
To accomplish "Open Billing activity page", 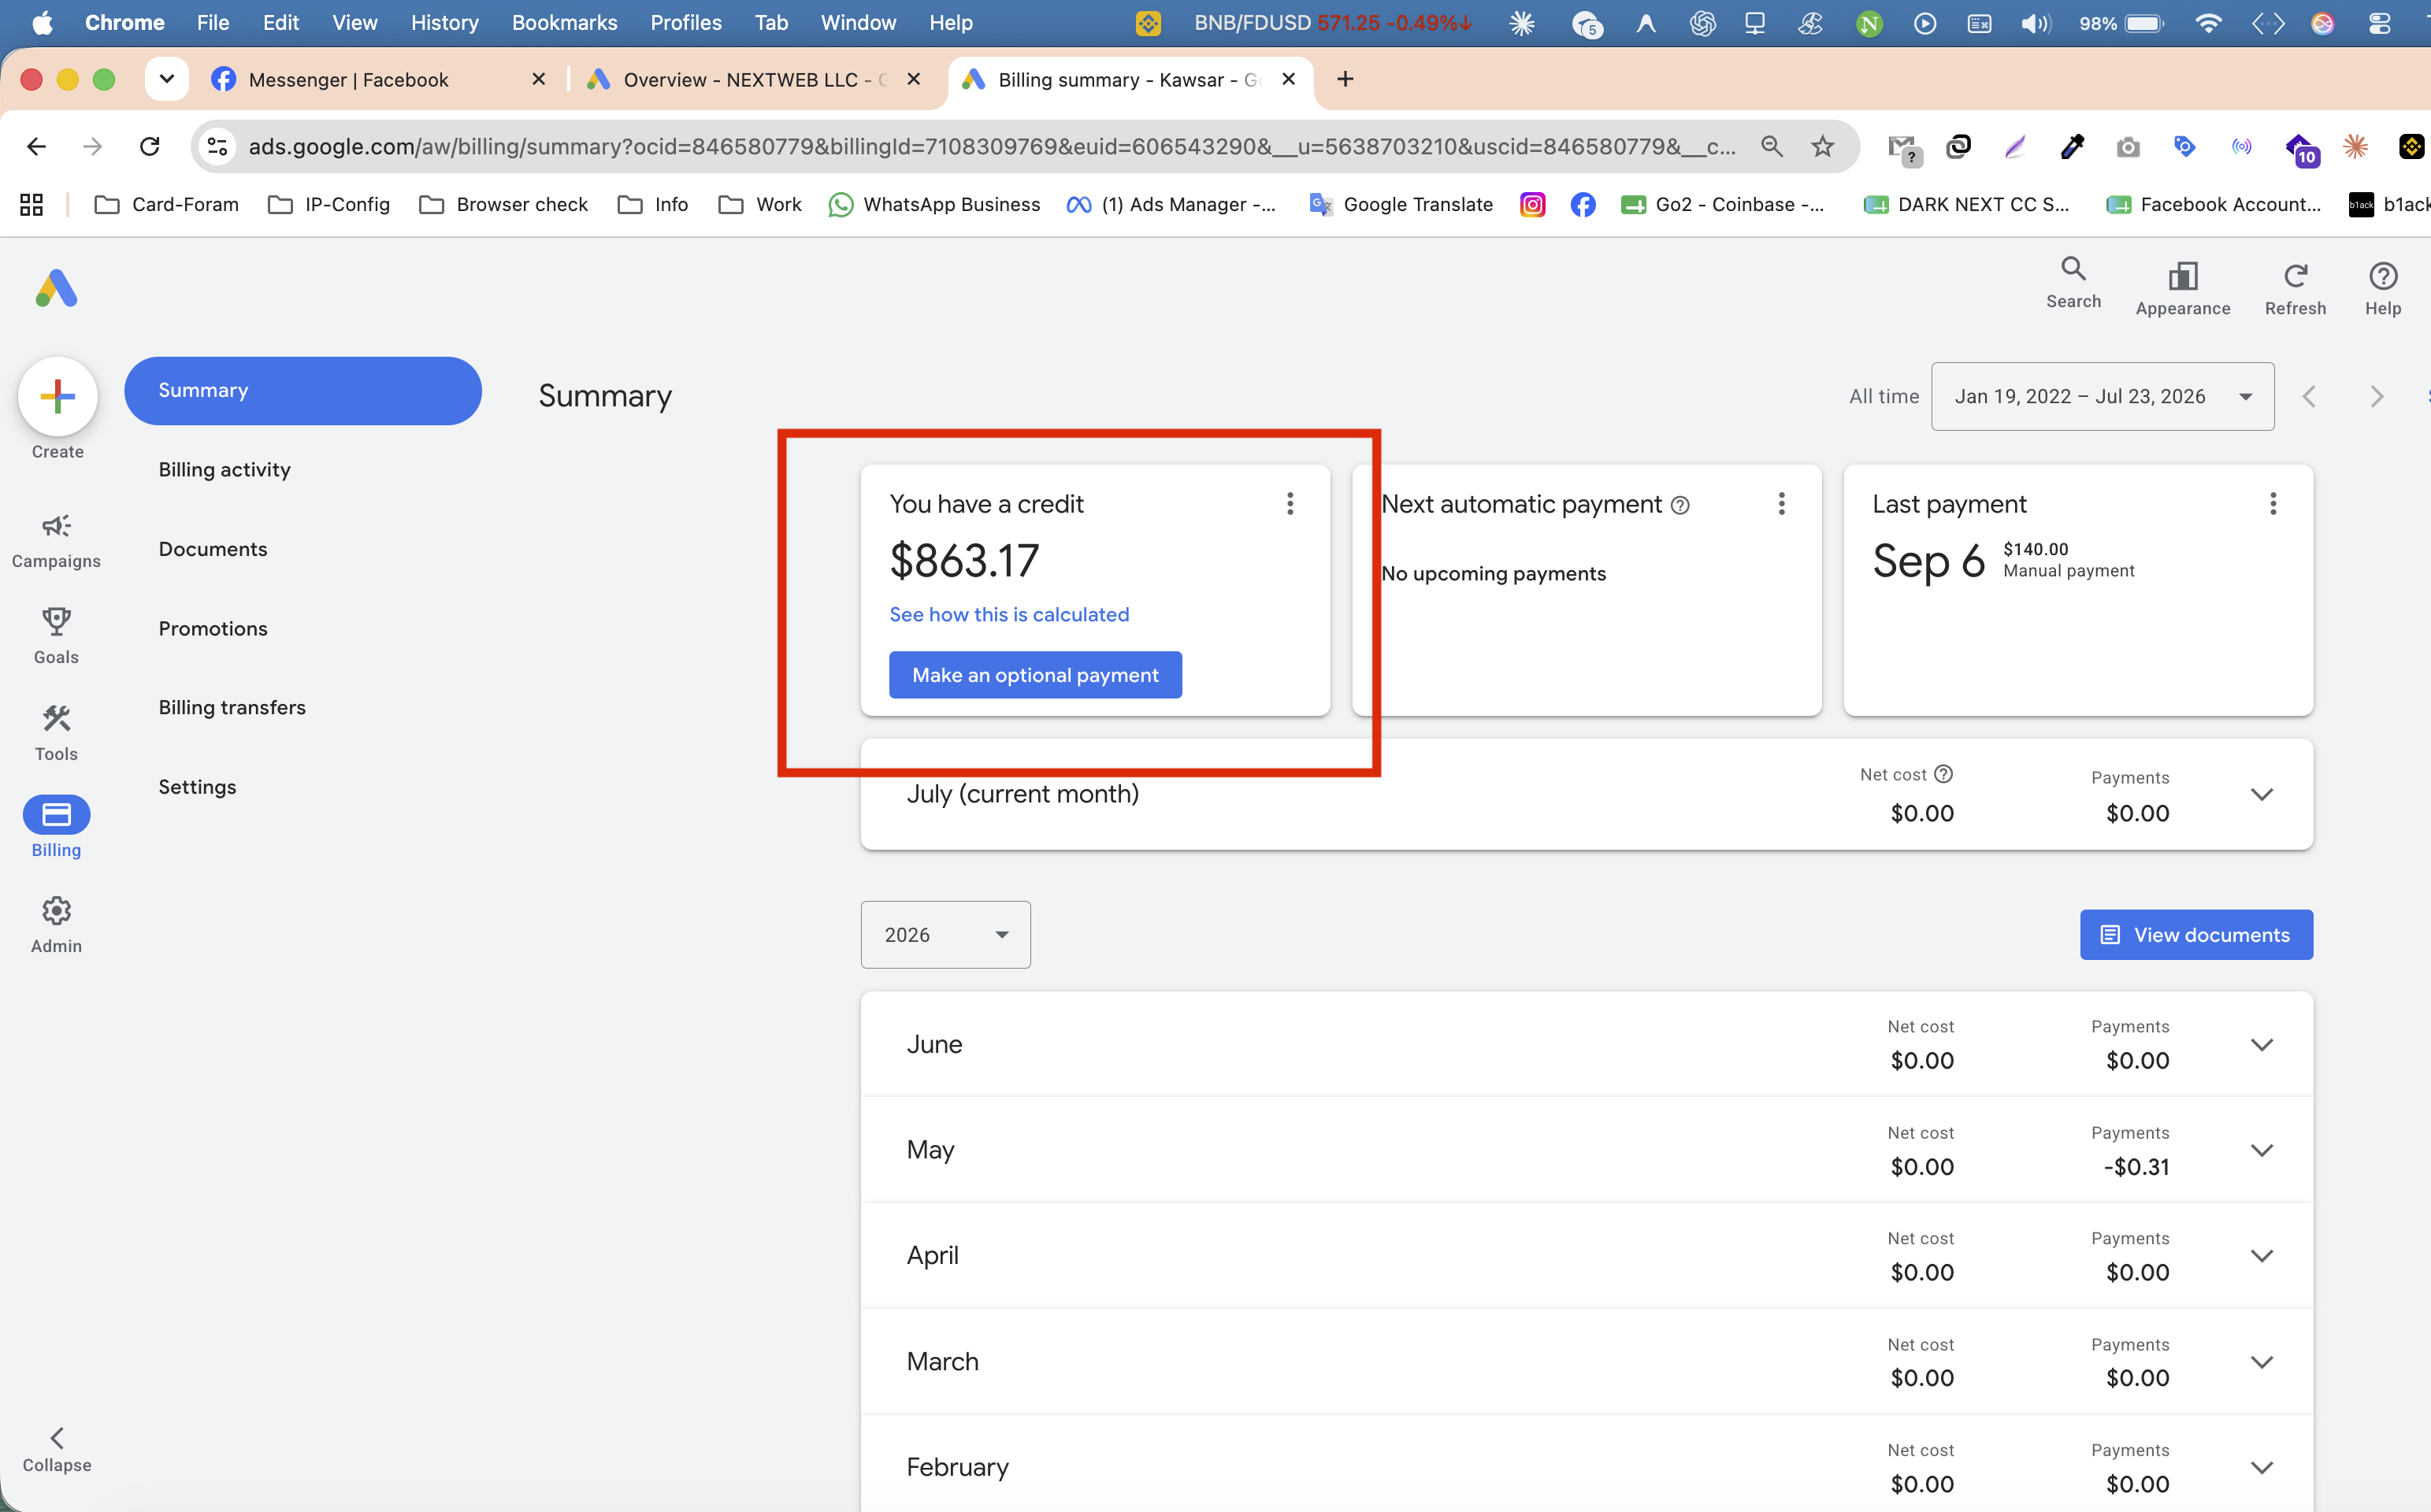I will pos(224,469).
